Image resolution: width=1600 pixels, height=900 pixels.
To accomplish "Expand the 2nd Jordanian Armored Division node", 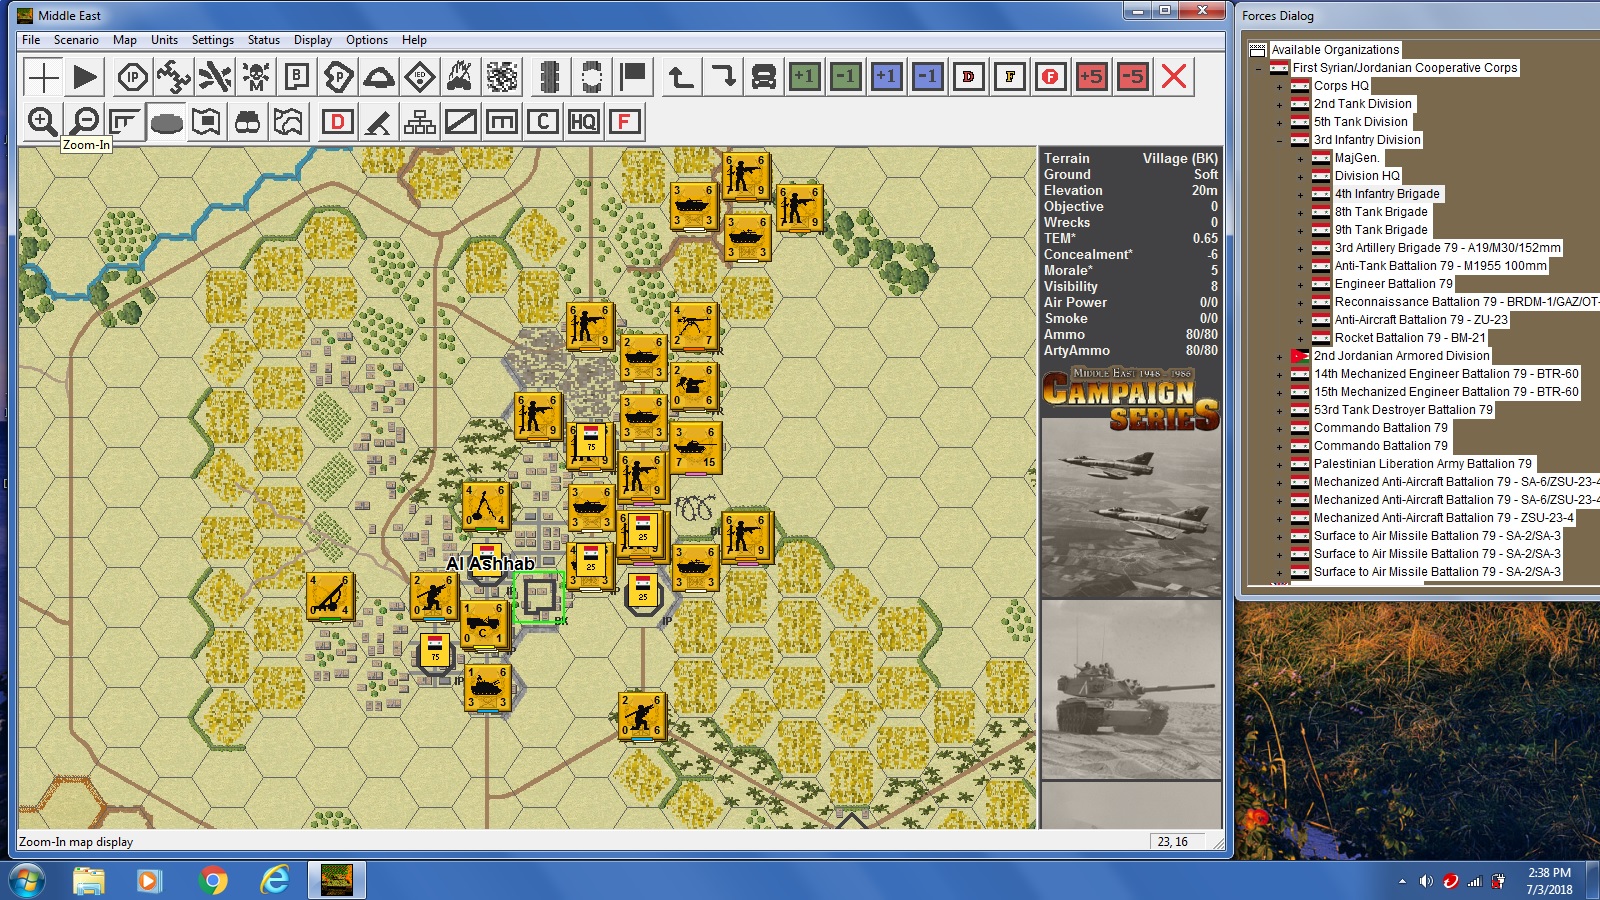I will [1279, 356].
